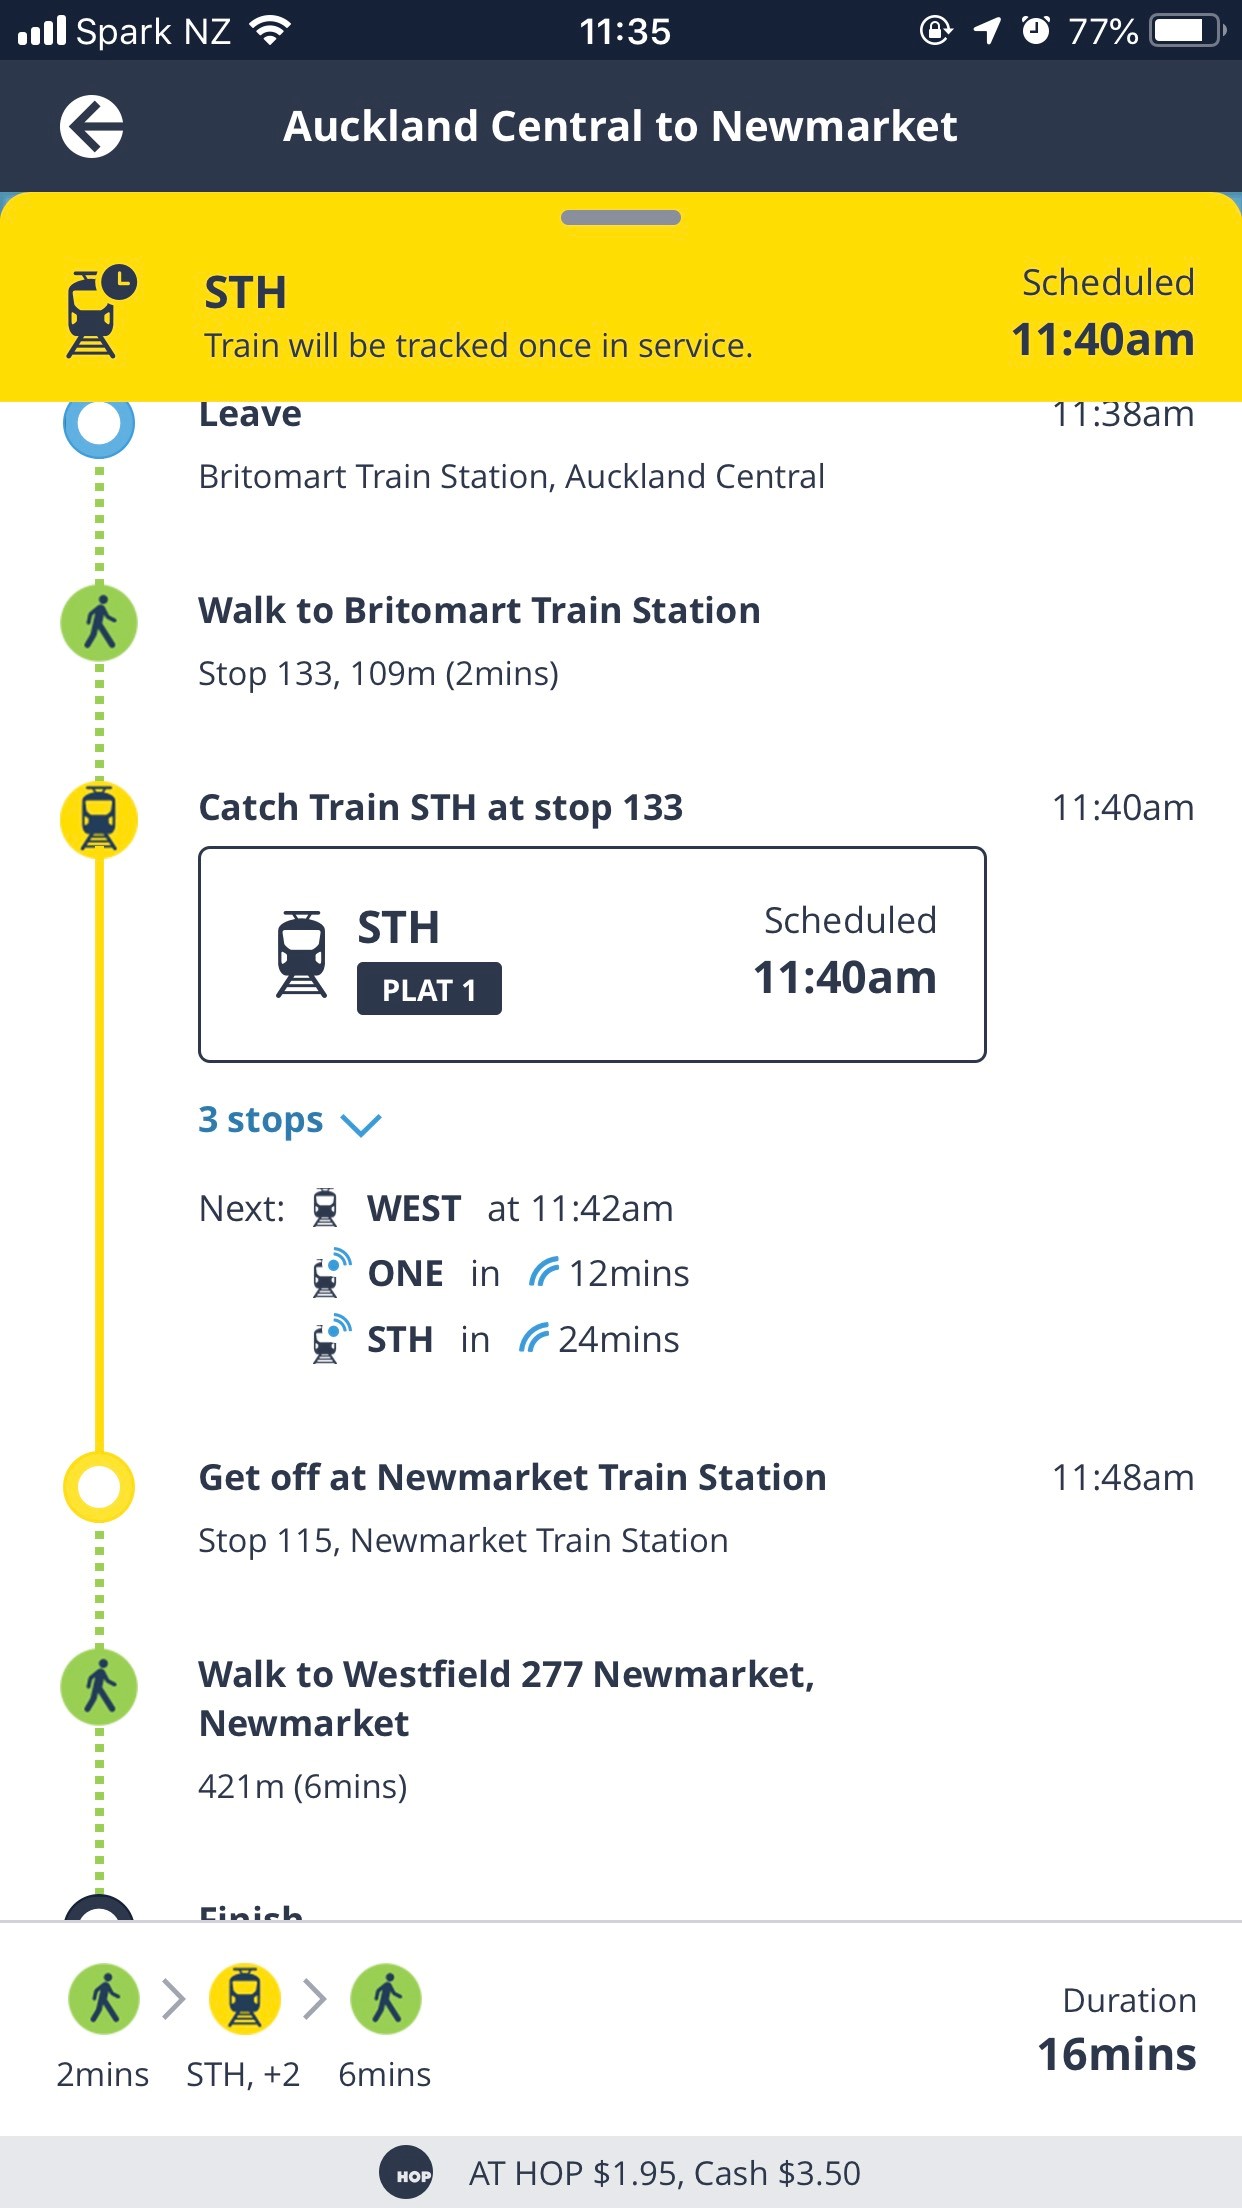
Task: Select next STH train in 24mins
Action: [495, 1339]
